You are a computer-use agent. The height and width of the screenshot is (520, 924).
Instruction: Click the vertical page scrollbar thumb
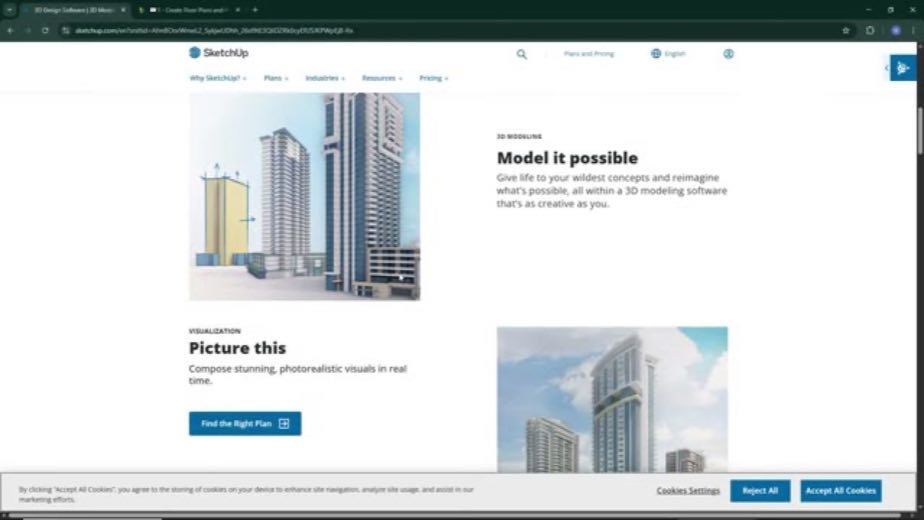pyautogui.click(x=919, y=131)
